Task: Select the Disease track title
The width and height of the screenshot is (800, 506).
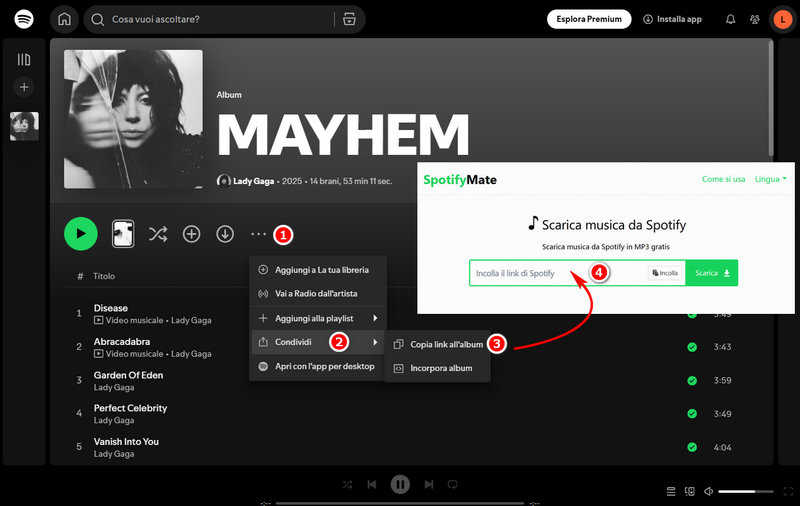Action: pyautogui.click(x=111, y=308)
